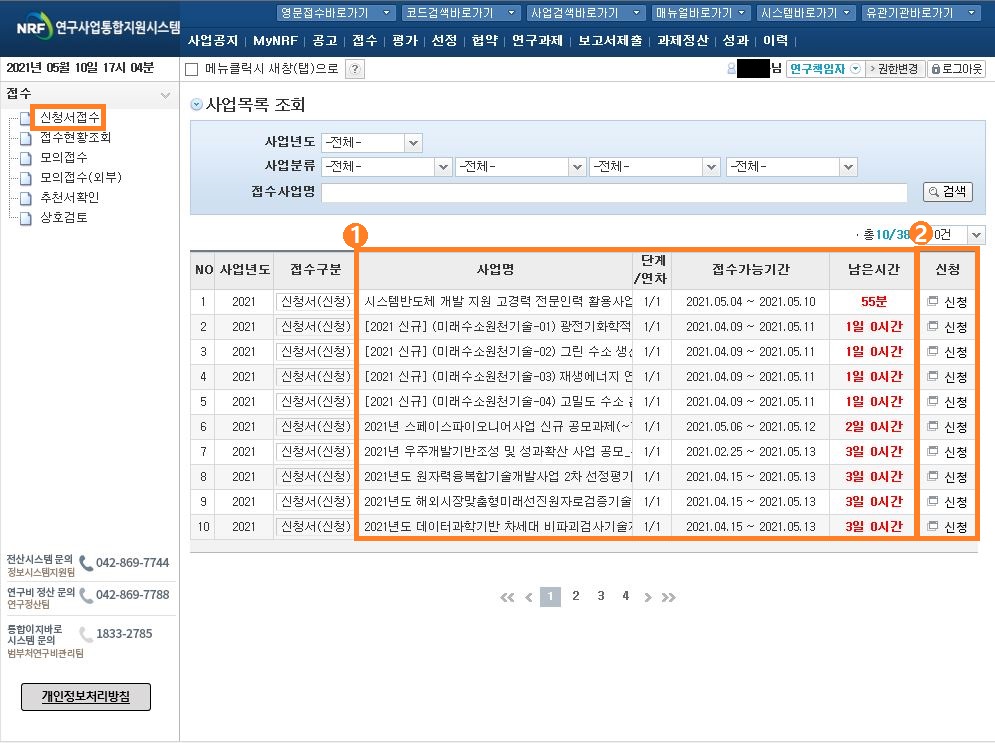Go to page 3 of results
995x743 pixels.
pyautogui.click(x=600, y=596)
